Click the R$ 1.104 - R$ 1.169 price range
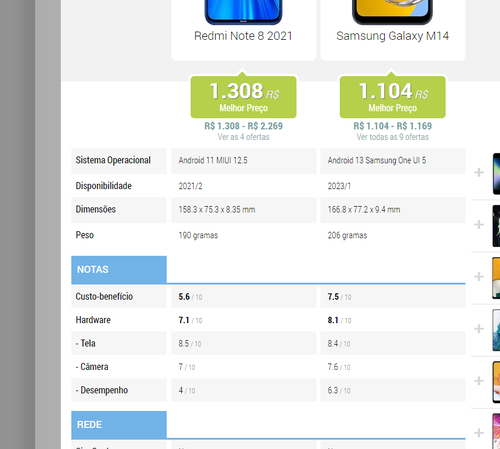 click(x=392, y=126)
